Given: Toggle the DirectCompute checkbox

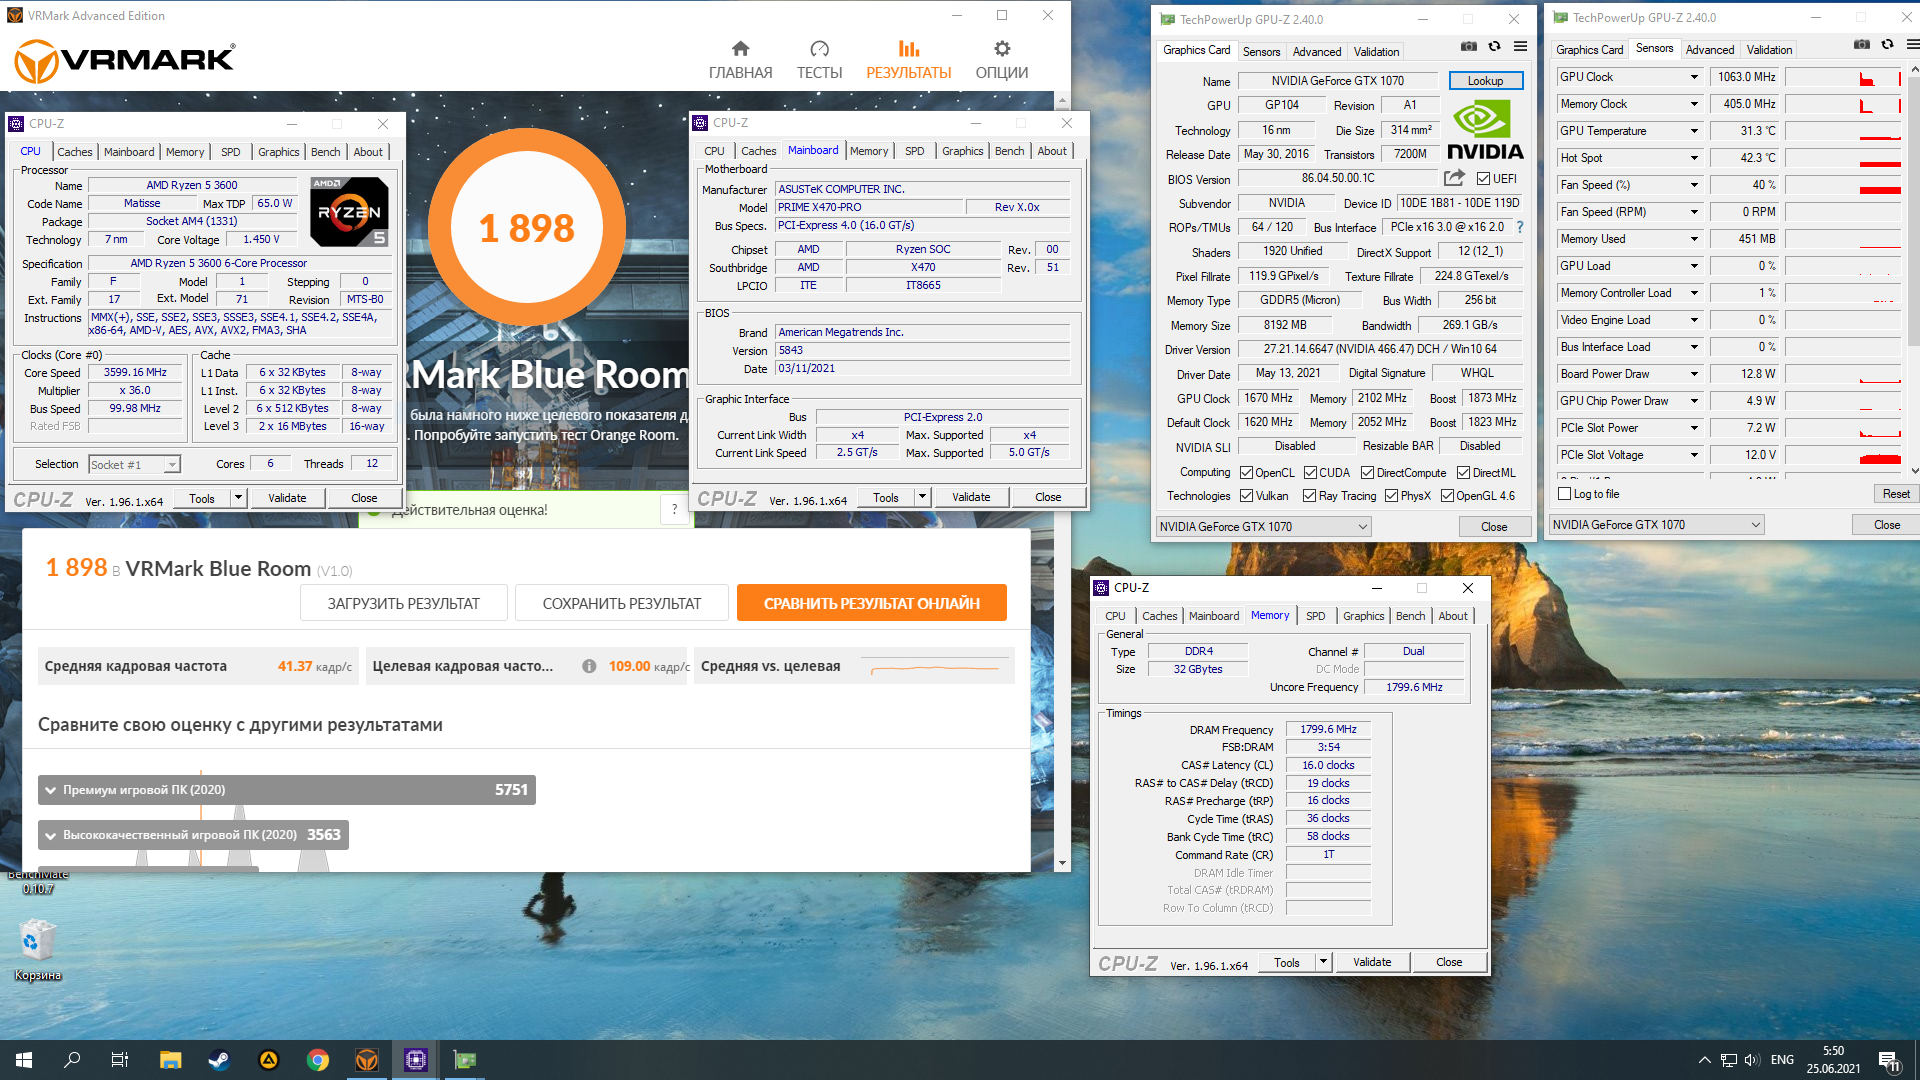Looking at the screenshot, I should click(x=1367, y=473).
